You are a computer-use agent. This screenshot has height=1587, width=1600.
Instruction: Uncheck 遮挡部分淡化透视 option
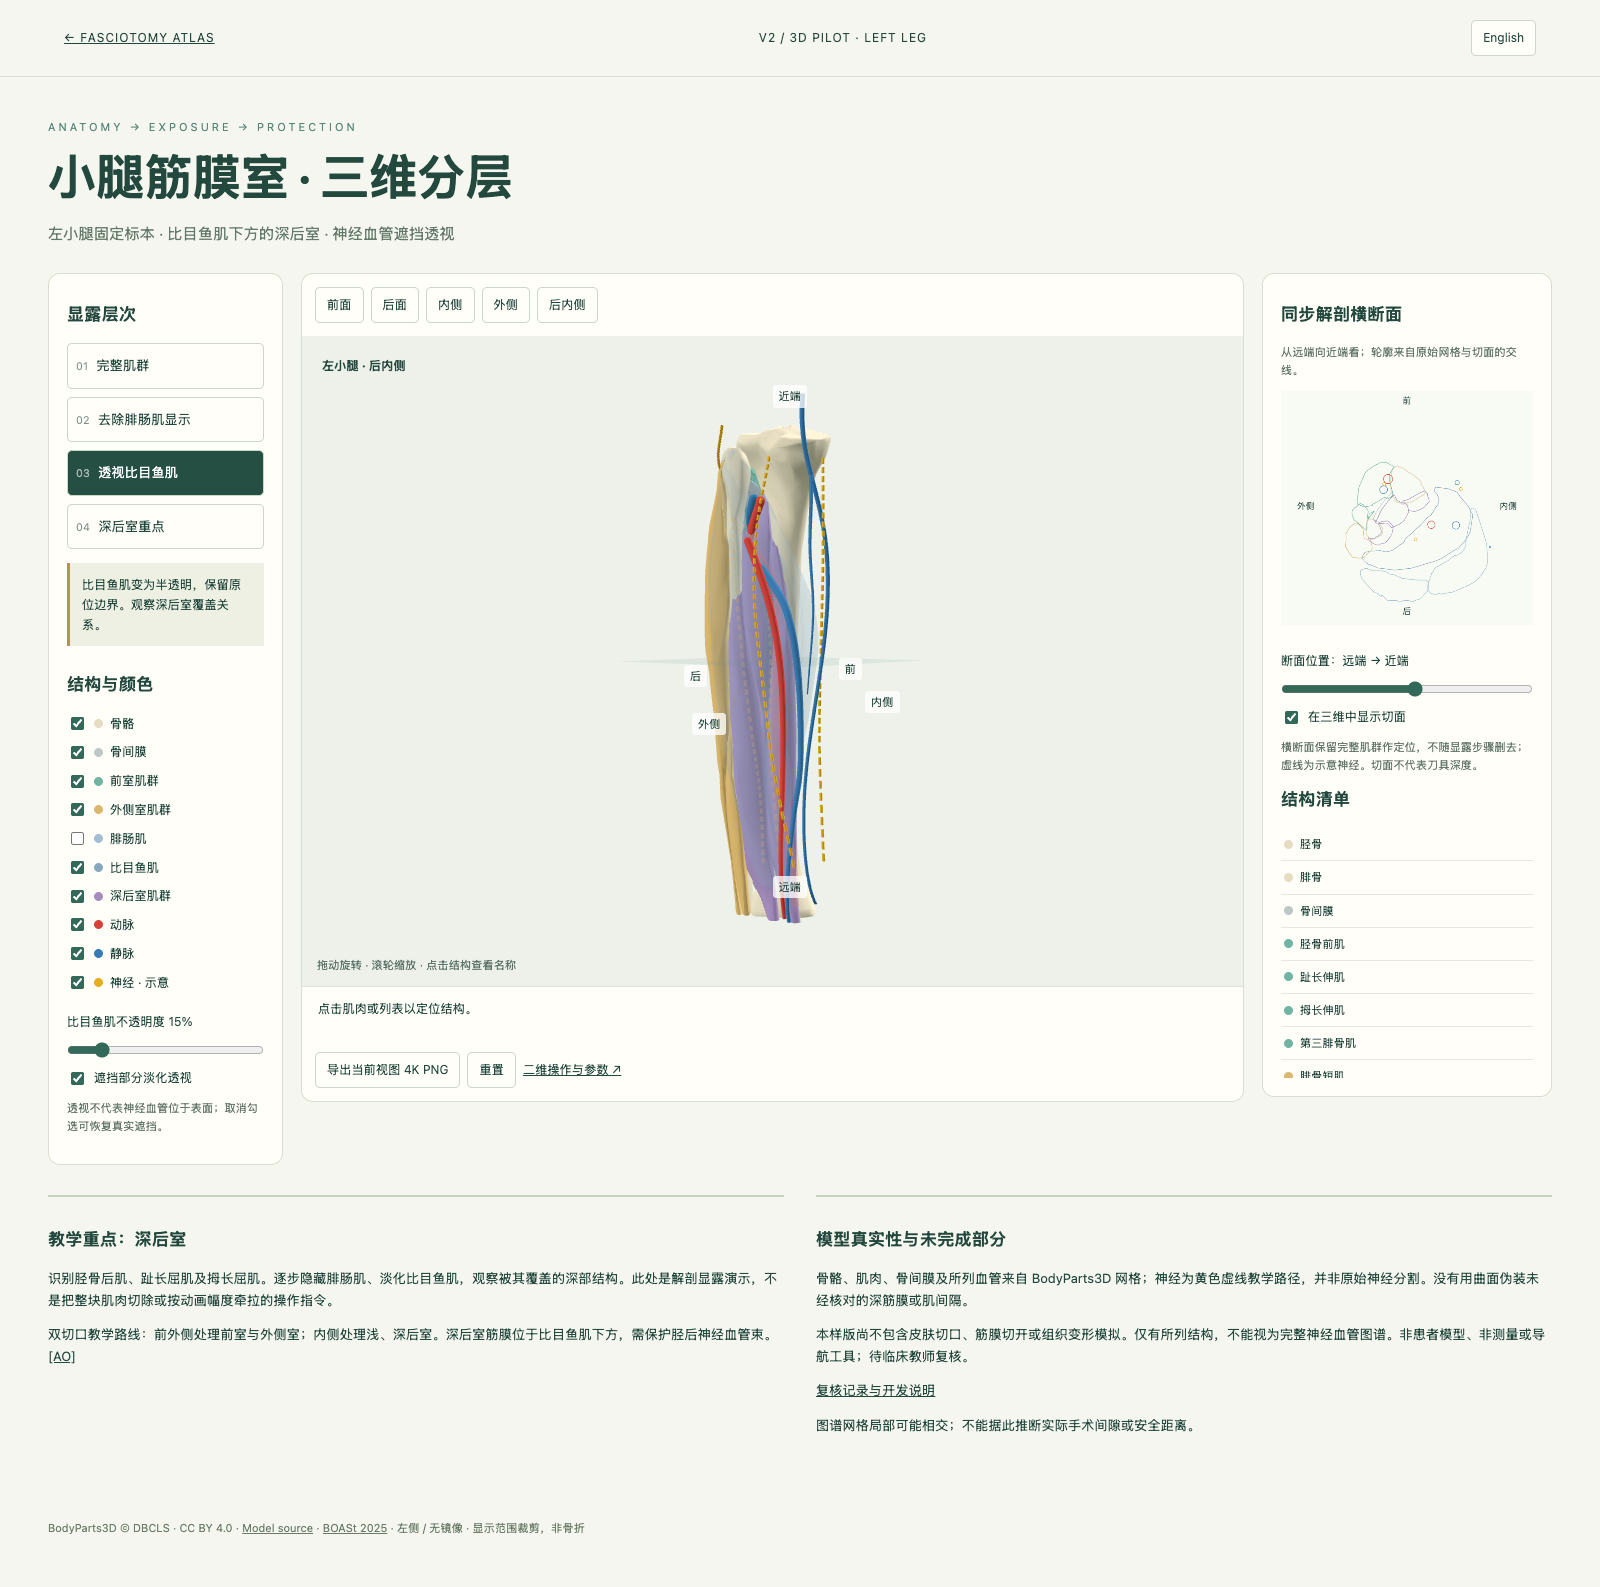[x=77, y=1078]
